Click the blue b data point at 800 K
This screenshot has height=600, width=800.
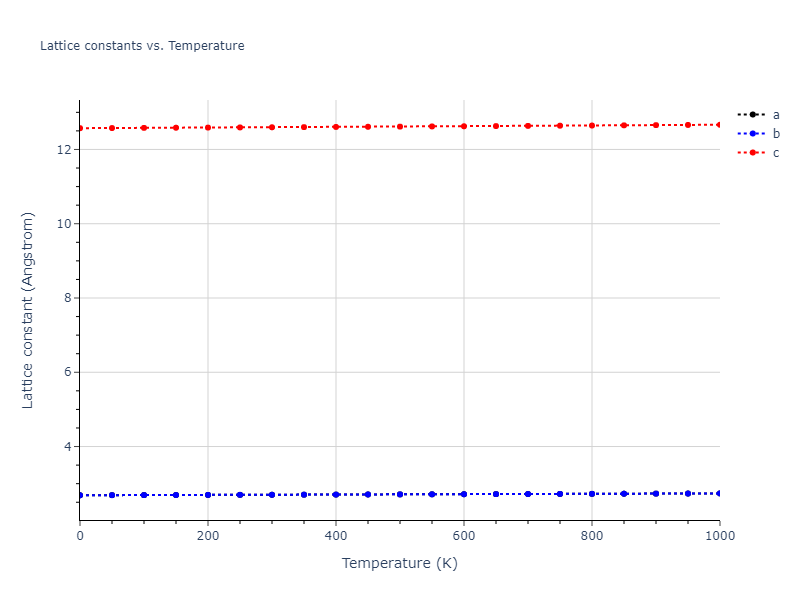(592, 493)
